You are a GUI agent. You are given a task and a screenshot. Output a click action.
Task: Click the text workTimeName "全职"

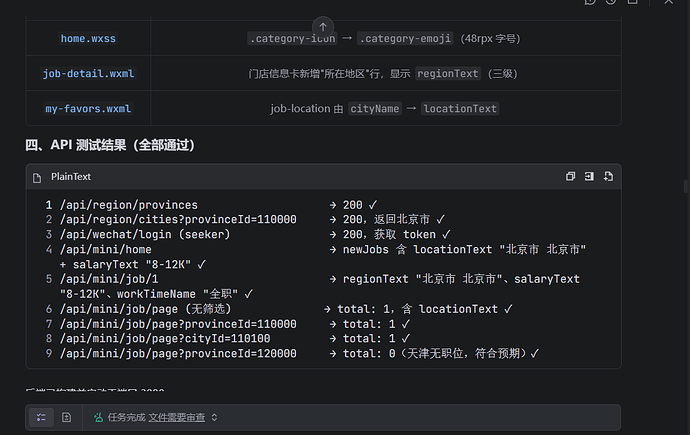coord(177,294)
